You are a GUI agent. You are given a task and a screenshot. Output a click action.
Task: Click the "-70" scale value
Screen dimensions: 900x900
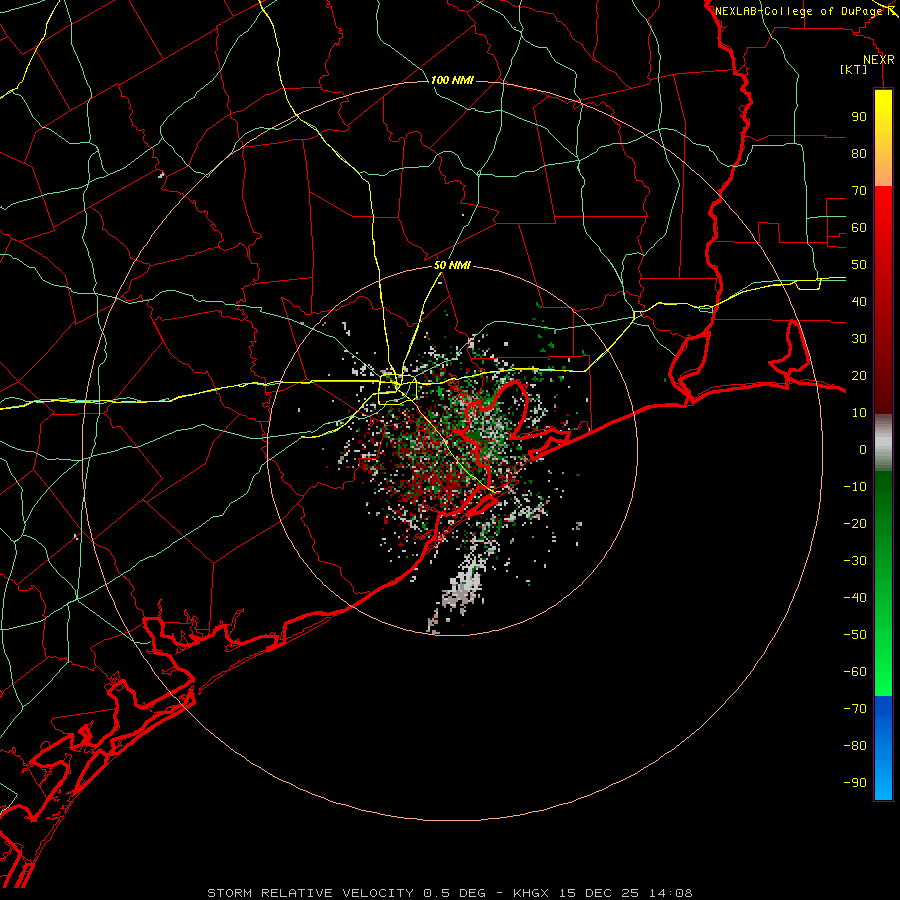tap(855, 708)
